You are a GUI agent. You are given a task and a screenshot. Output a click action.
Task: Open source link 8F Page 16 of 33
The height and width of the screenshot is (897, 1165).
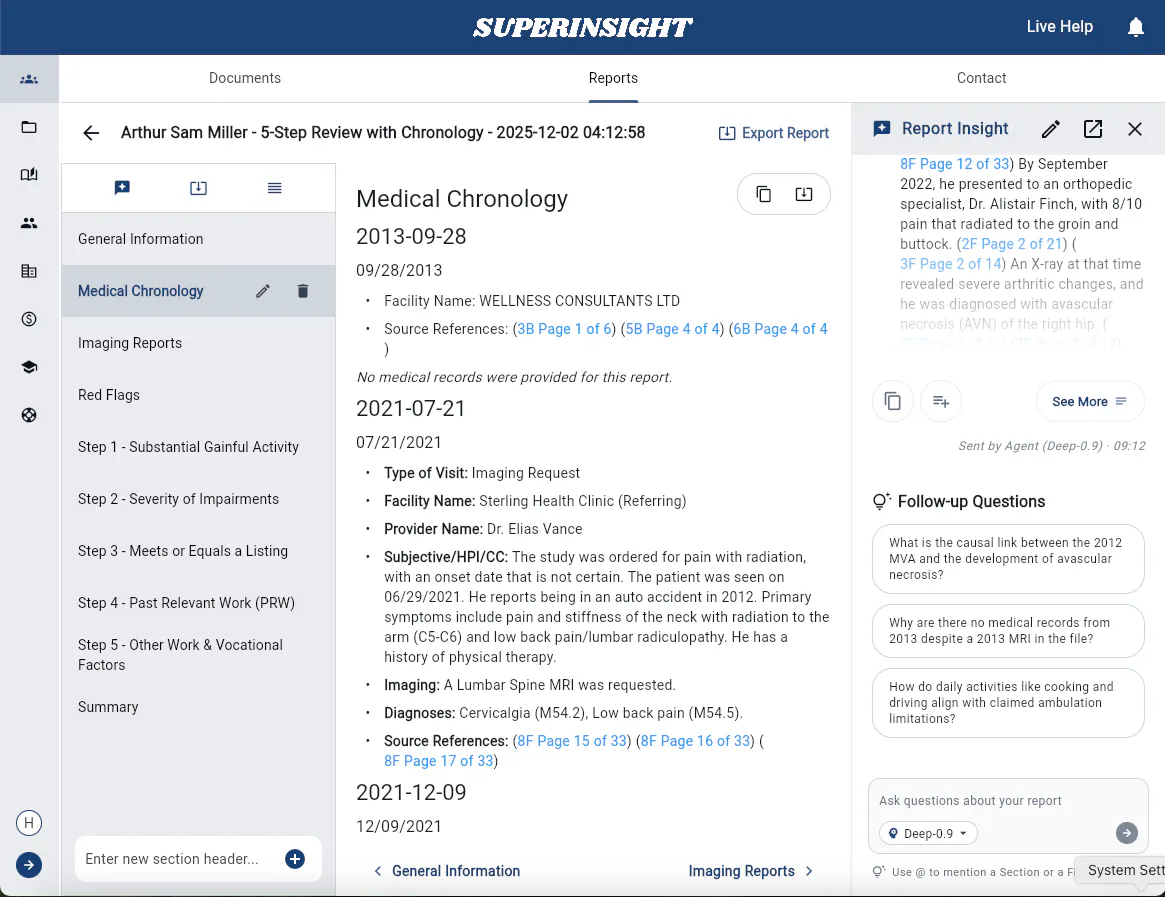point(695,741)
